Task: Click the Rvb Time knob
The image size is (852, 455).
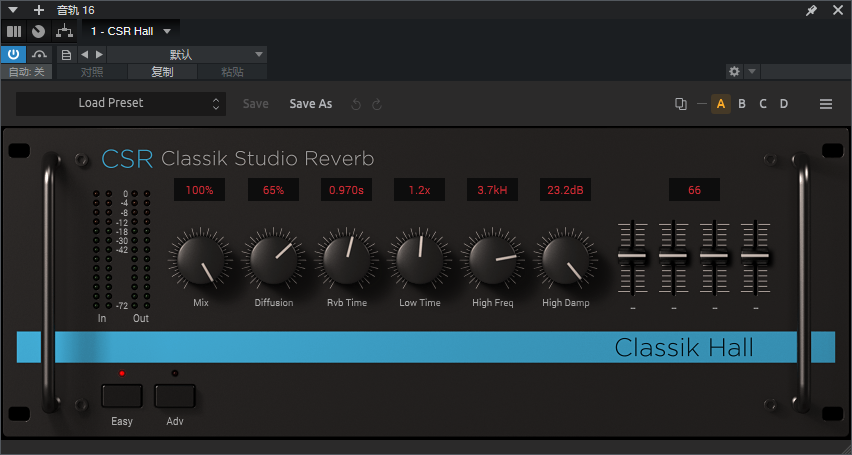Action: click(x=347, y=260)
